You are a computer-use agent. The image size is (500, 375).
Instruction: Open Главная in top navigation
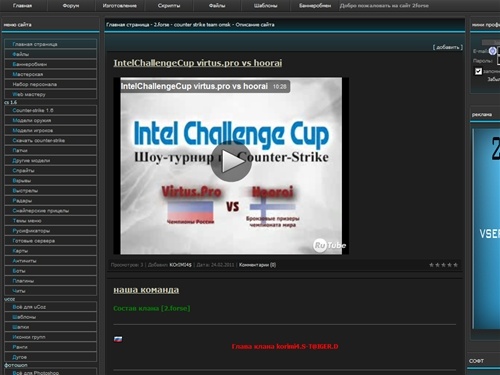22,6
